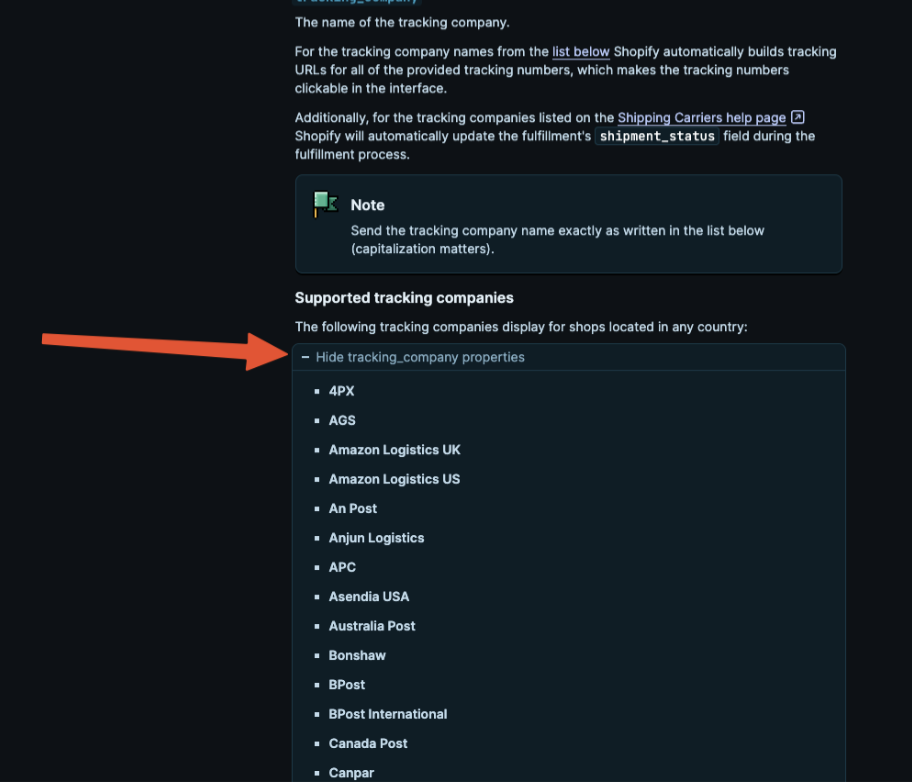Click the Australia Post entry
Screen dimensions: 912x782
[372, 626]
